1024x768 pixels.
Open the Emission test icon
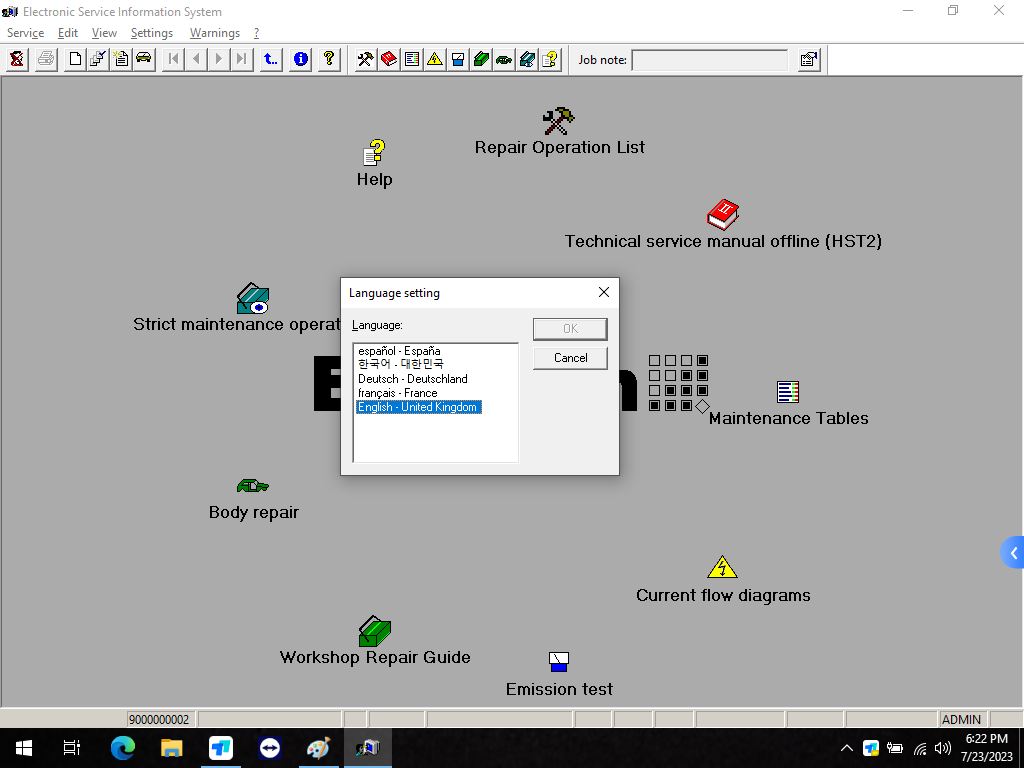[559, 662]
